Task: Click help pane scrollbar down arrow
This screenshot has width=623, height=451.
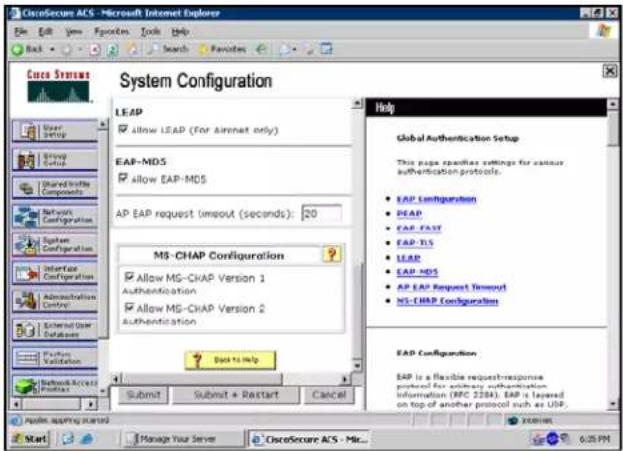Action: [x=612, y=405]
